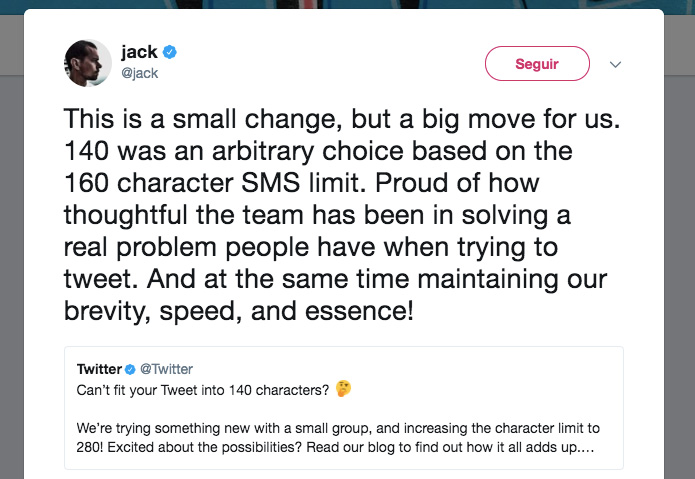Click the line "Can't fit your Tweet into 140 characters?"
The image size is (695, 479).
point(204,388)
